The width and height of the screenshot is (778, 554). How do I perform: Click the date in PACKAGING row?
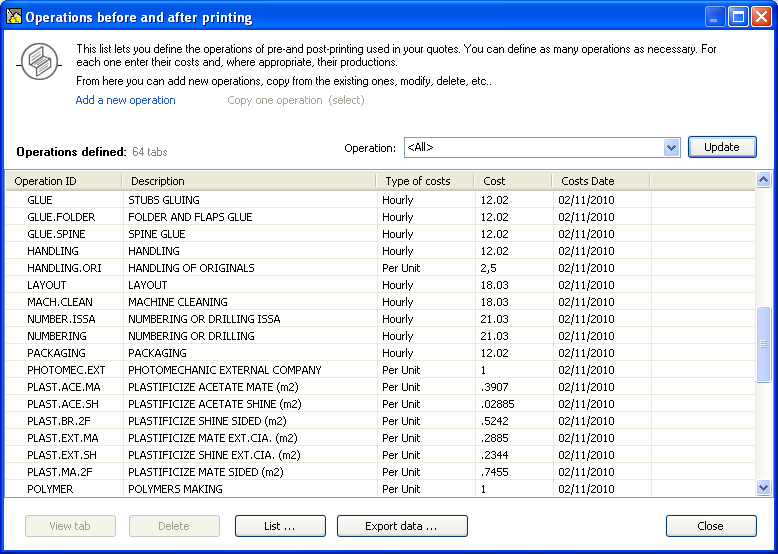586,353
